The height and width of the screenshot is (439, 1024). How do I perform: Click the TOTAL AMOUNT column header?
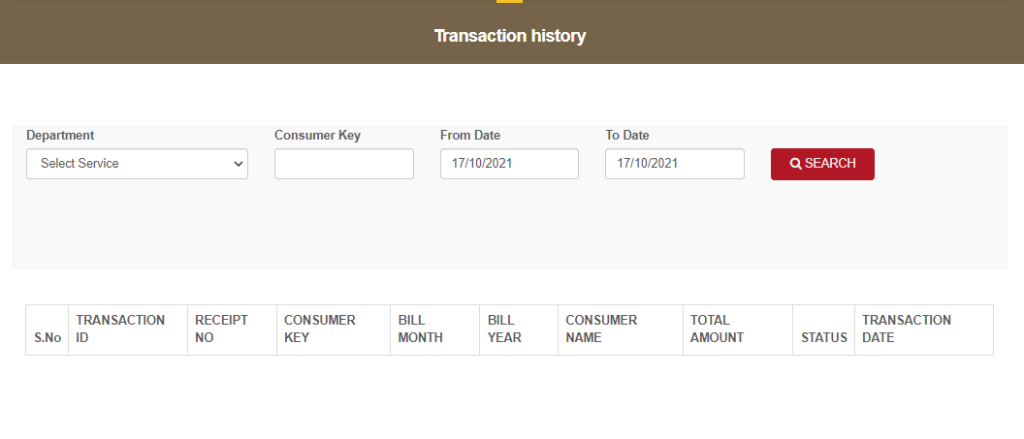738,330
